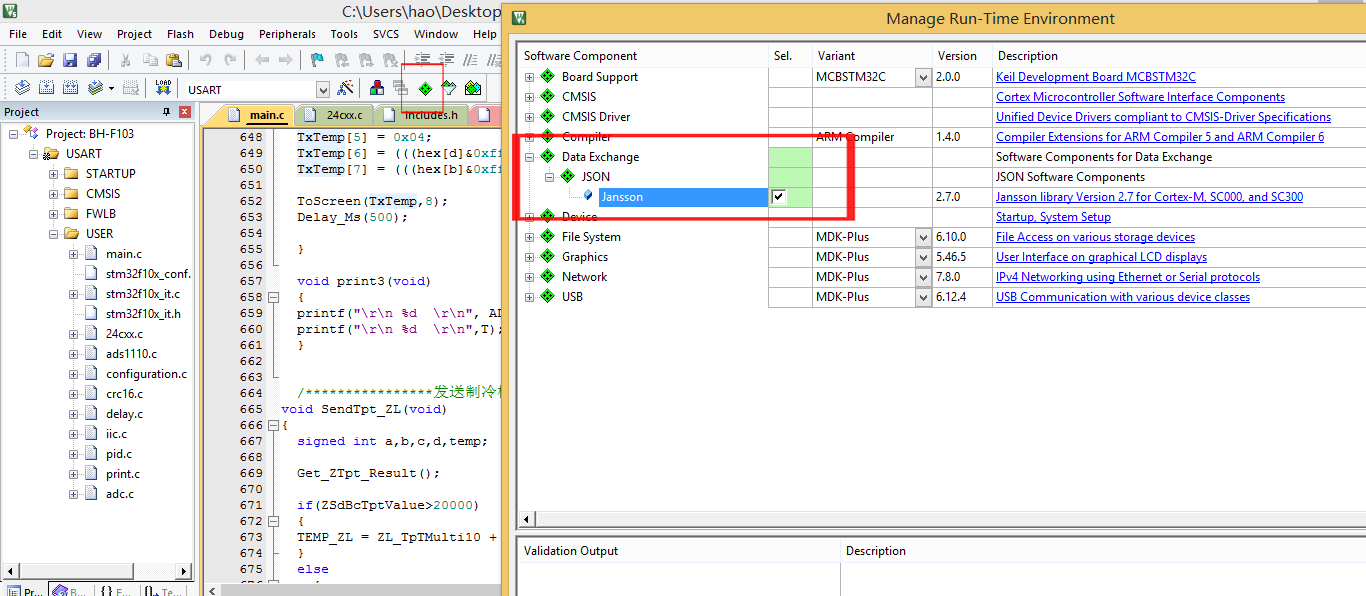The width and height of the screenshot is (1366, 596).
Task: Uncheck the Jansson component checkbox
Action: pyautogui.click(x=779, y=197)
